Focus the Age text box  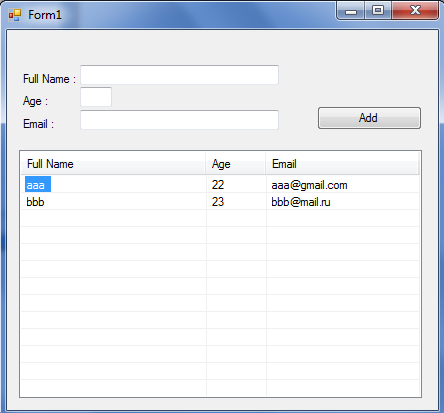click(x=96, y=97)
